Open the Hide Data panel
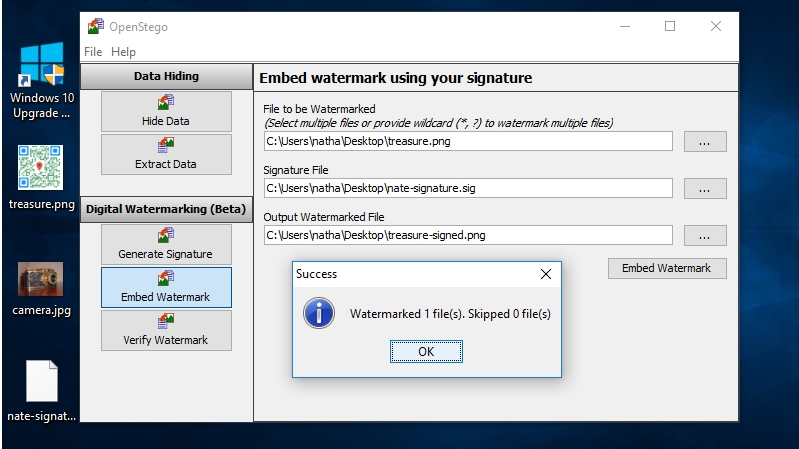 pyautogui.click(x=166, y=112)
